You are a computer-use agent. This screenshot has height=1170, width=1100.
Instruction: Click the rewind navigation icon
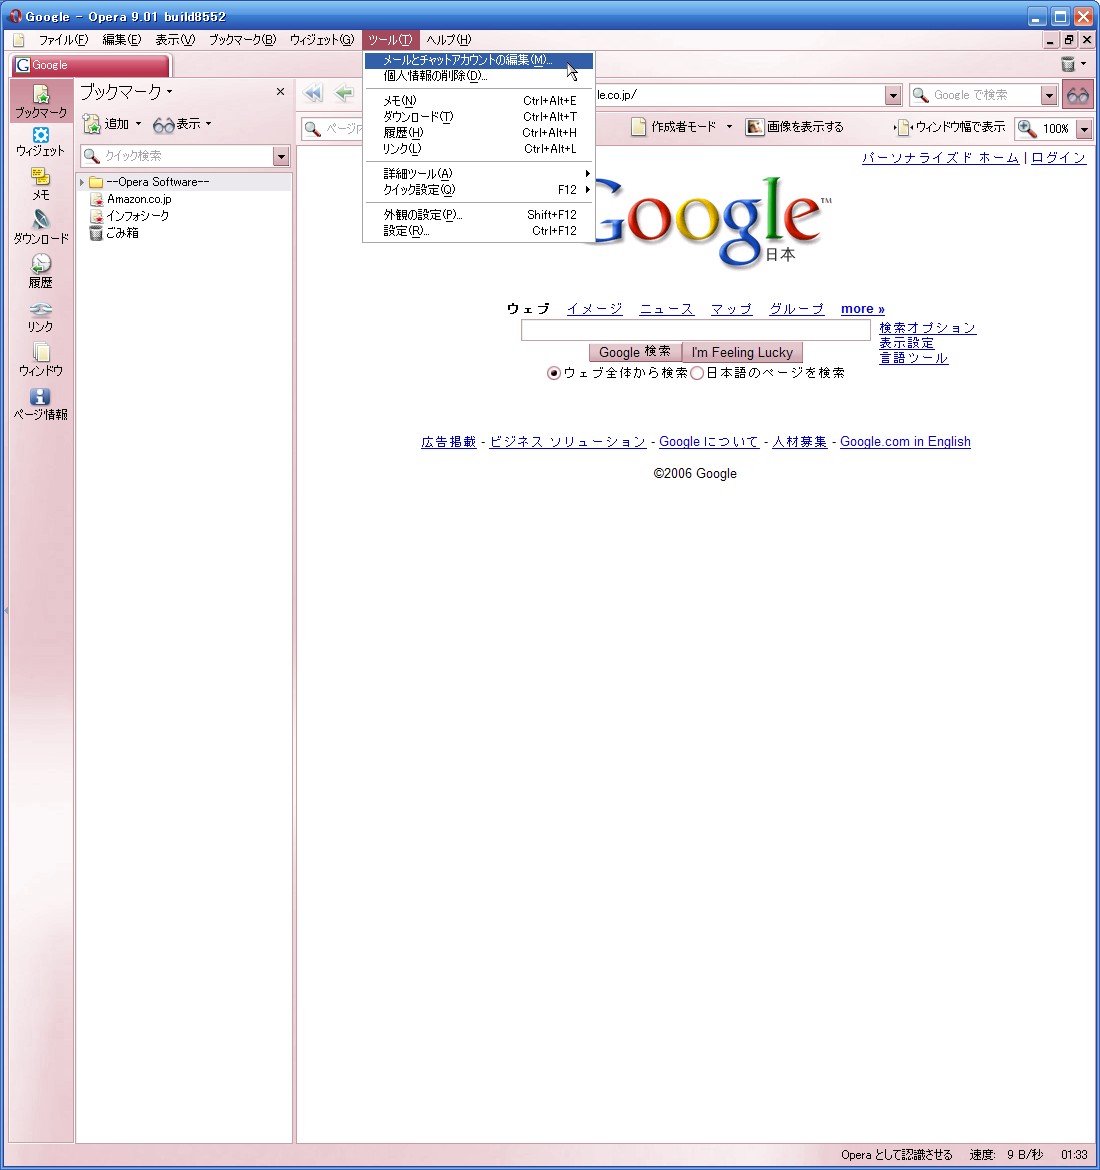pyautogui.click(x=313, y=93)
